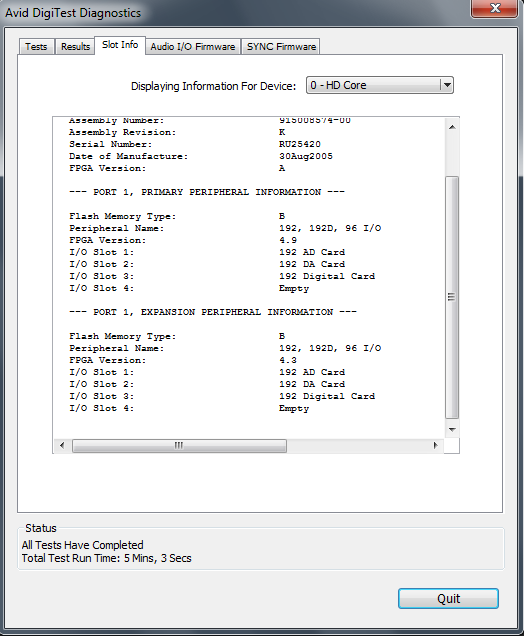The width and height of the screenshot is (524, 636).
Task: Select the Slot Info tab
Action: [120, 45]
